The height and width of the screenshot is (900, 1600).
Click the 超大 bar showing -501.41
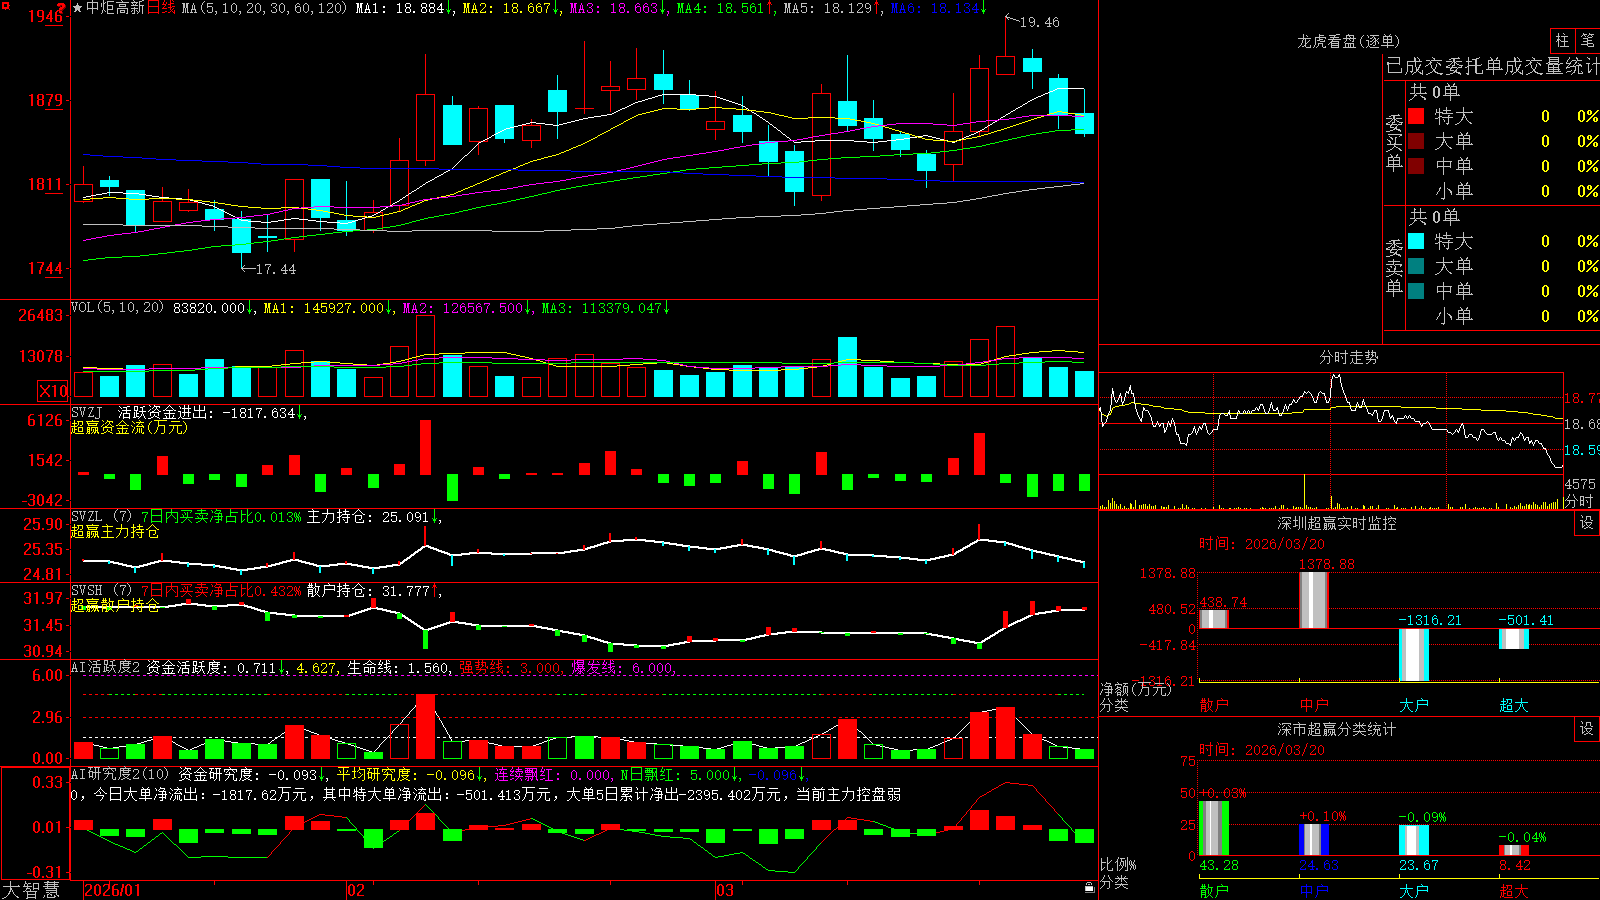pyautogui.click(x=1514, y=639)
